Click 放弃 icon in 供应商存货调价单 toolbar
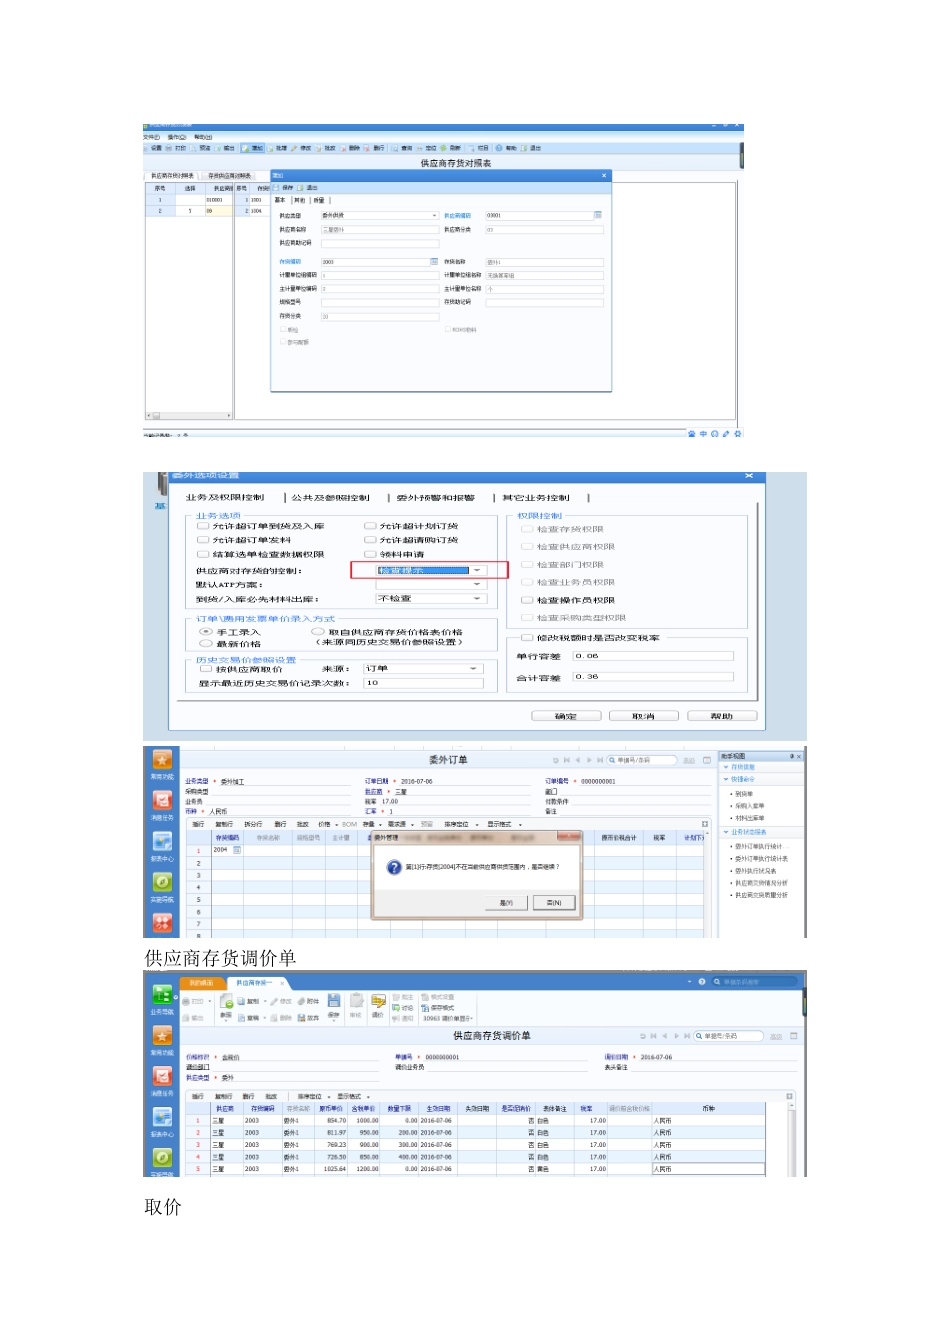950x1344 pixels. pos(301,1017)
